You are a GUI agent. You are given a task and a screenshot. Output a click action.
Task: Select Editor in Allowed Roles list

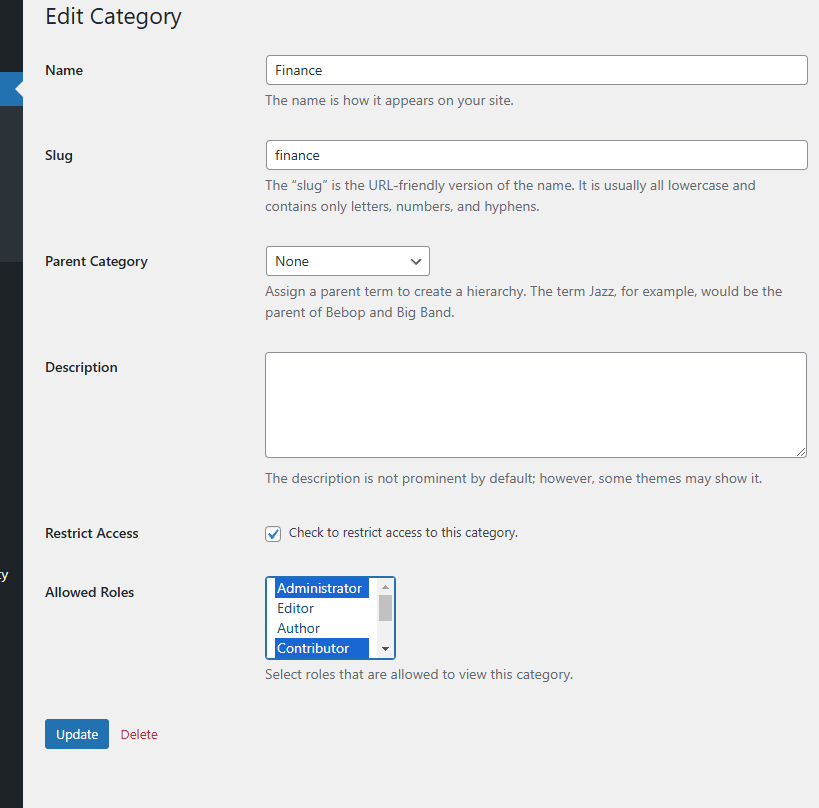pos(296,608)
